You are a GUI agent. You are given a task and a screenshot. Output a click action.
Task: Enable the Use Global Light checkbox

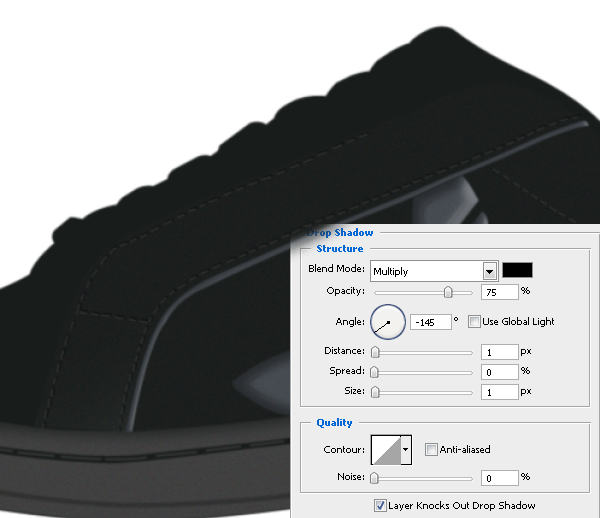(x=474, y=322)
